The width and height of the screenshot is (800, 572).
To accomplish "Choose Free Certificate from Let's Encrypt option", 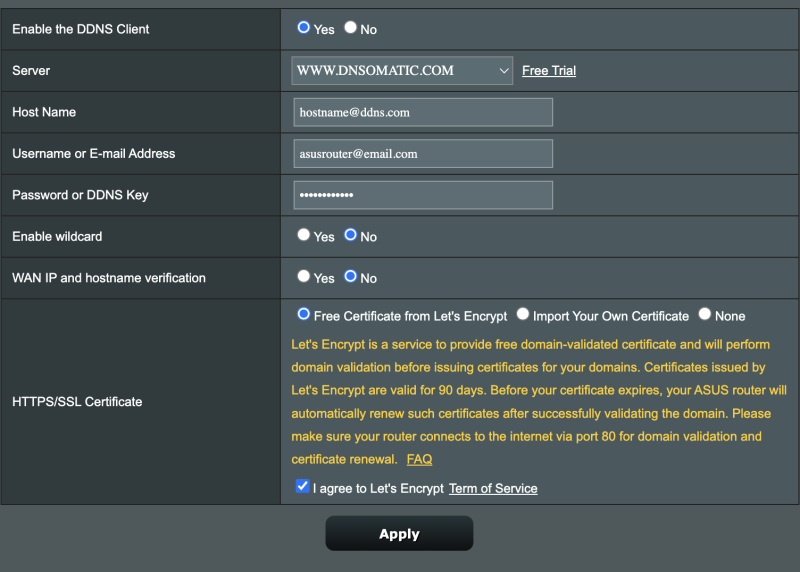I will click(x=304, y=314).
